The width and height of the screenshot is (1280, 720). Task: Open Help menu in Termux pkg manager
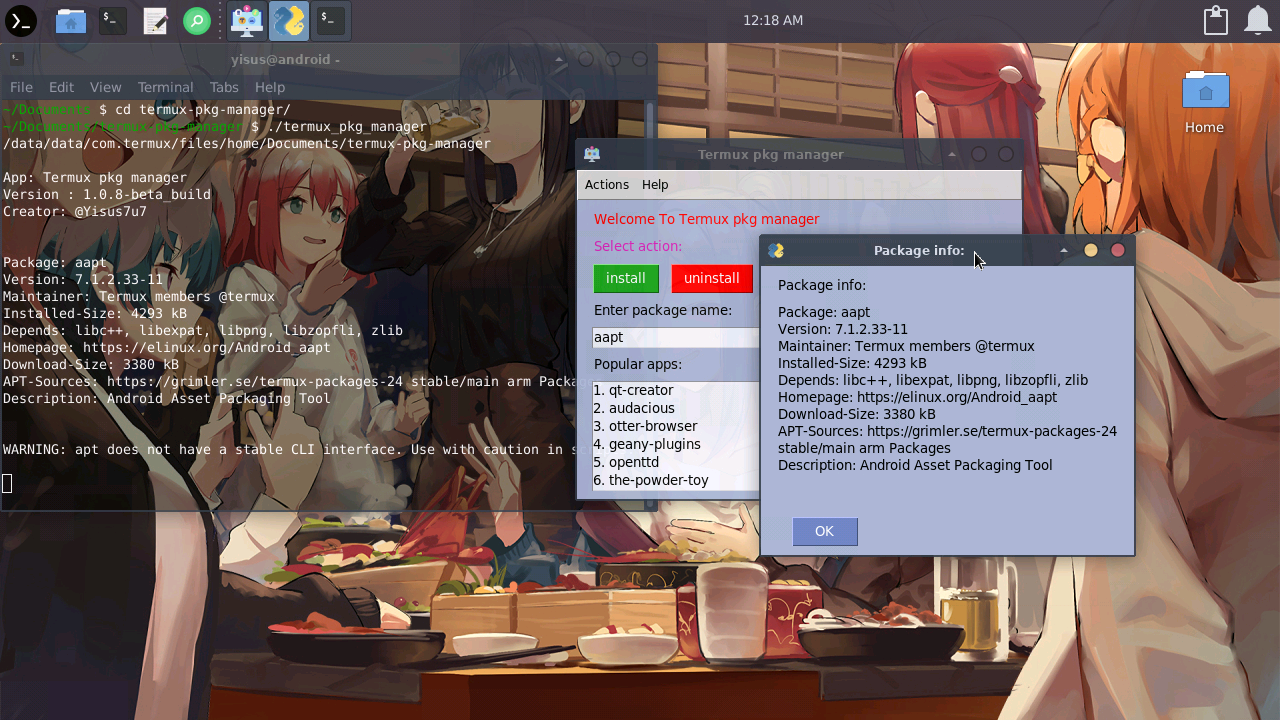click(655, 184)
